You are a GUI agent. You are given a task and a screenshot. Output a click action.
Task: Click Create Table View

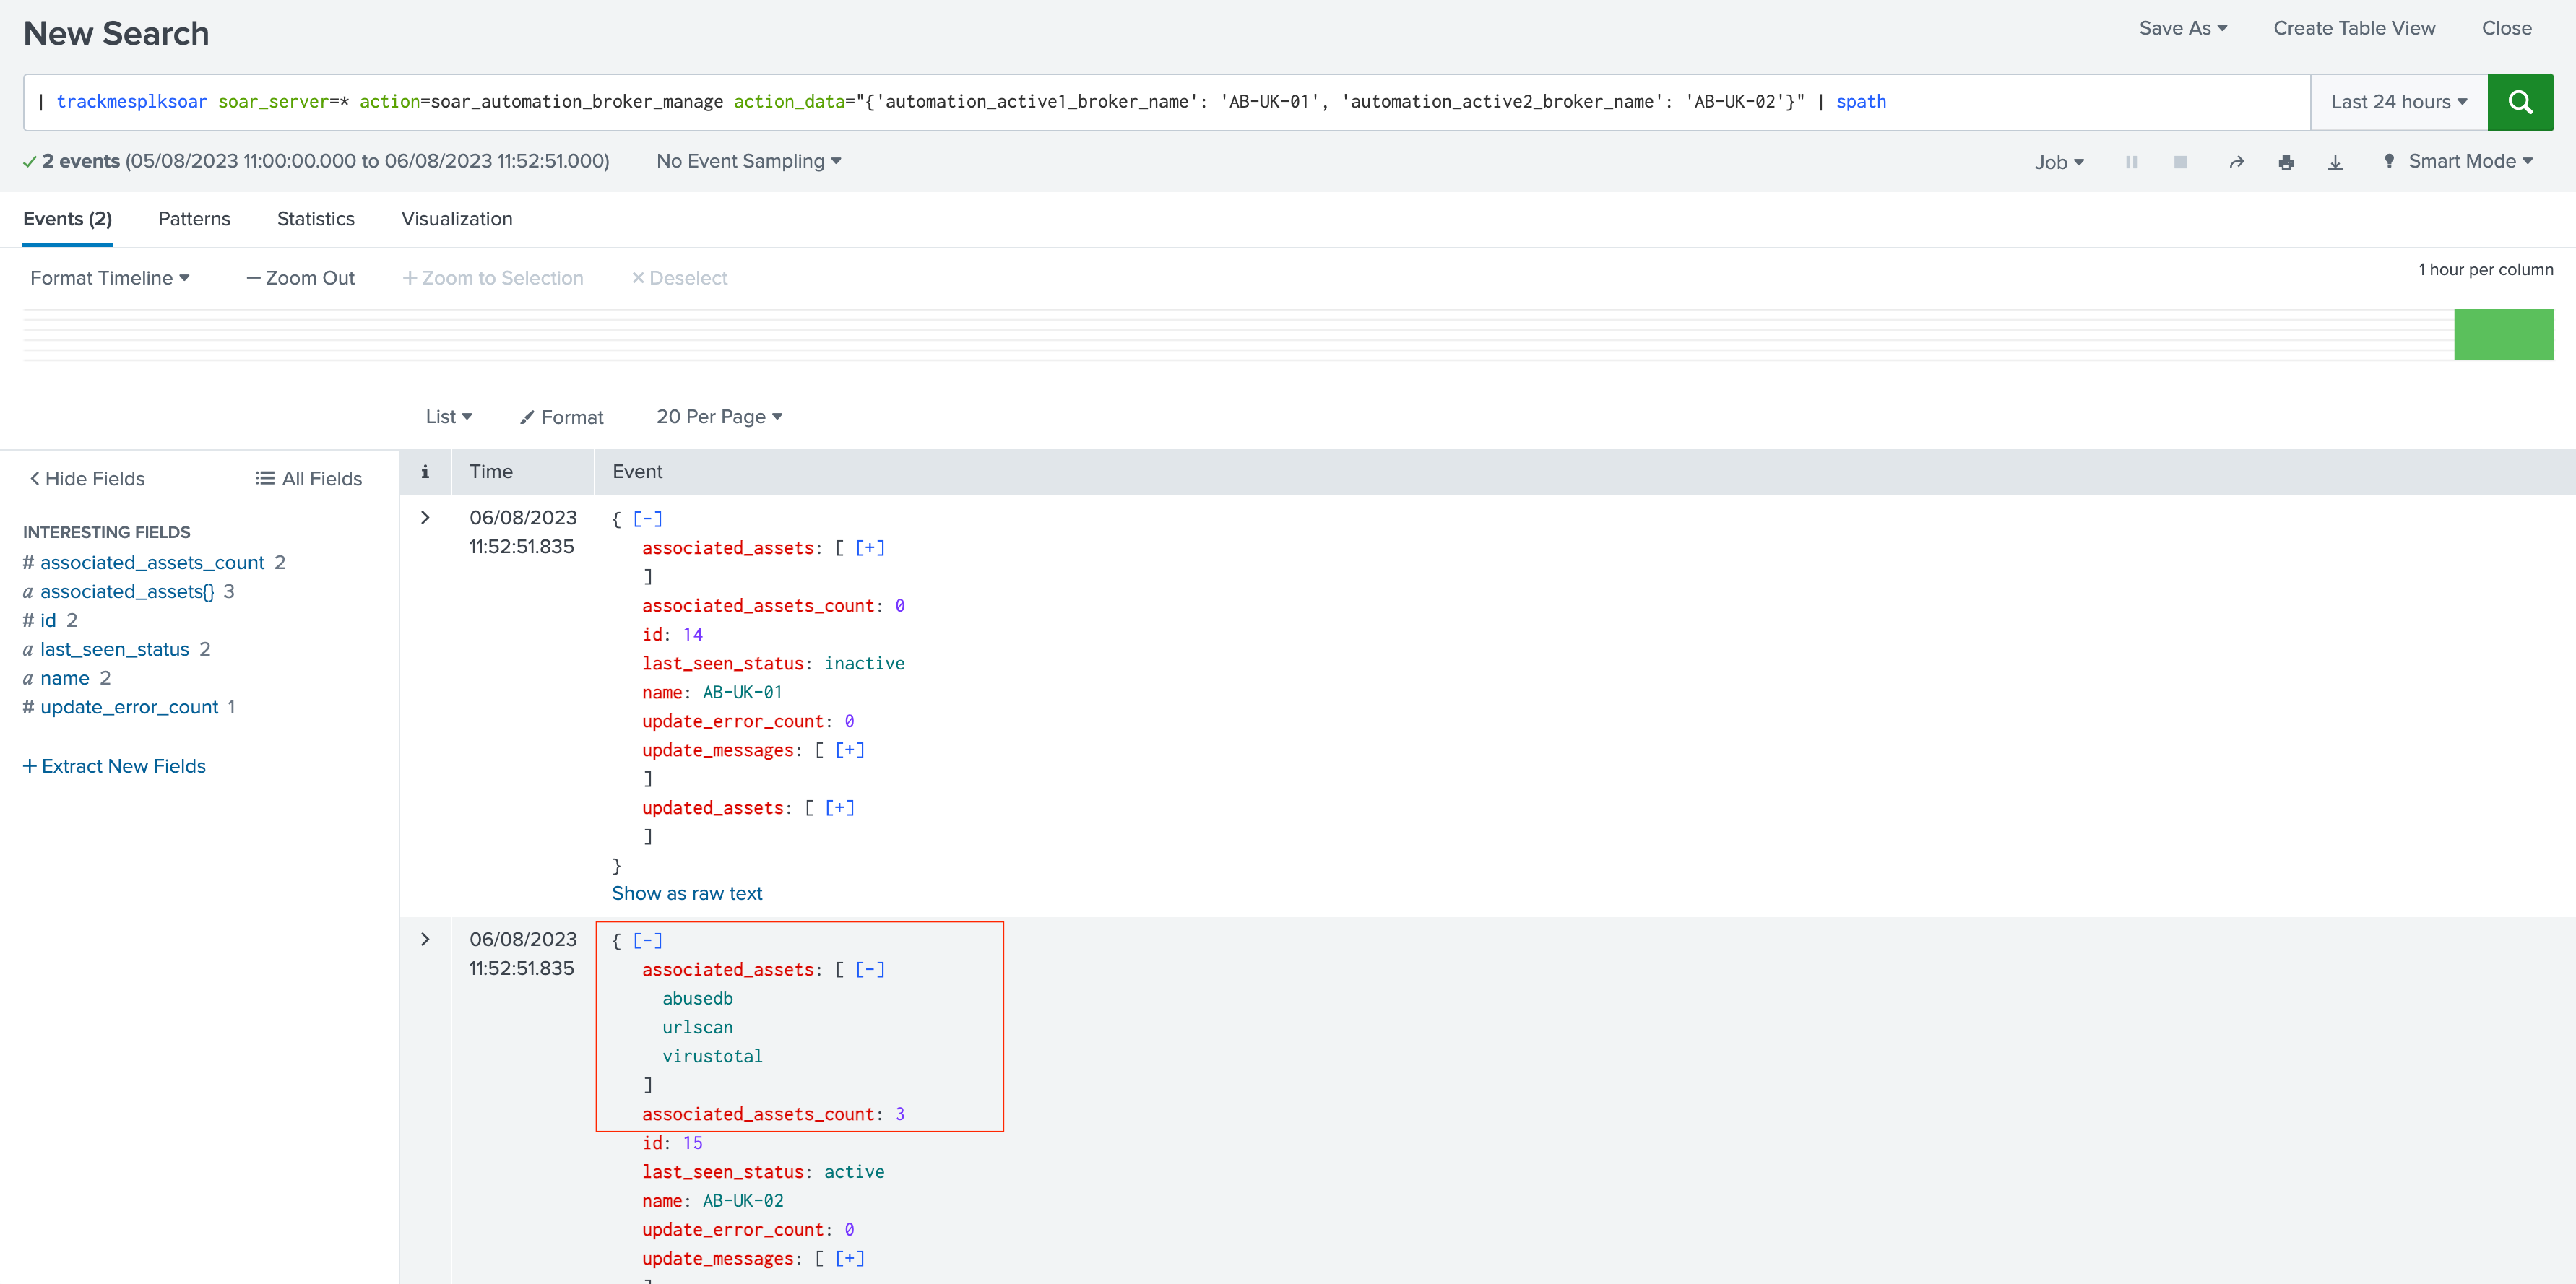click(x=2354, y=28)
